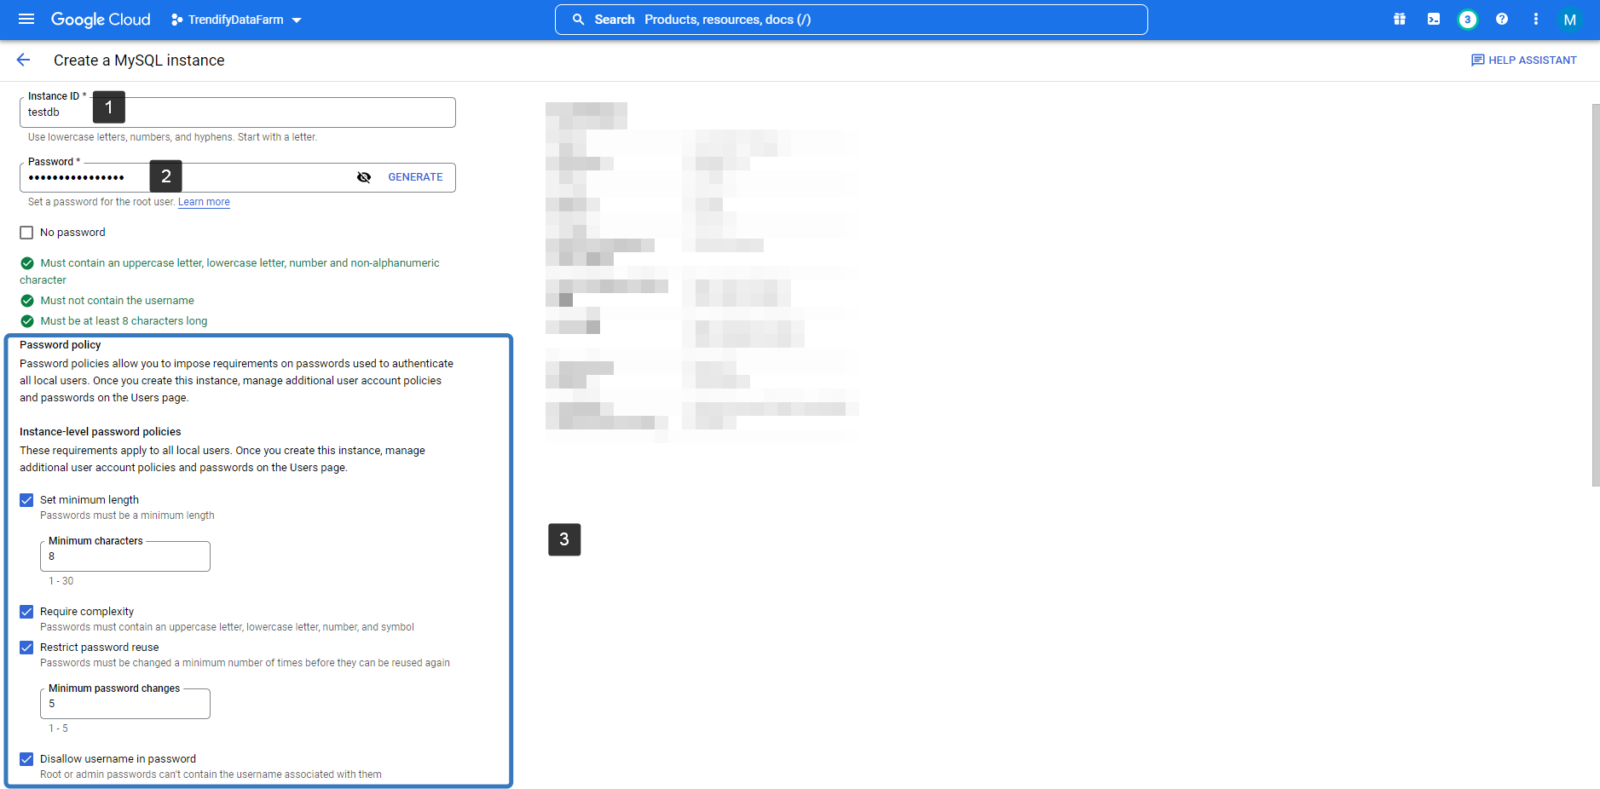The width and height of the screenshot is (1600, 789).
Task: Click the 'Password policy' heading text
Action: tap(60, 345)
